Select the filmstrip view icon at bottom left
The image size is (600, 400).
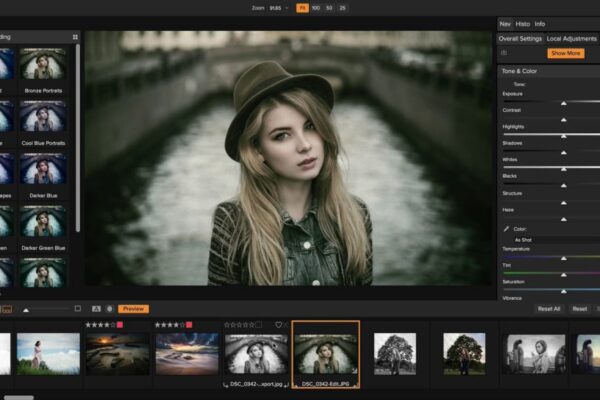point(5,309)
